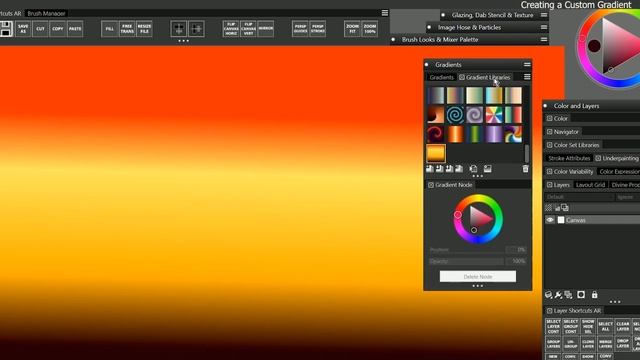Click the Position slider in Gradient Node
Viewport: 640px width, 360px height.
pyautogui.click(x=467, y=249)
